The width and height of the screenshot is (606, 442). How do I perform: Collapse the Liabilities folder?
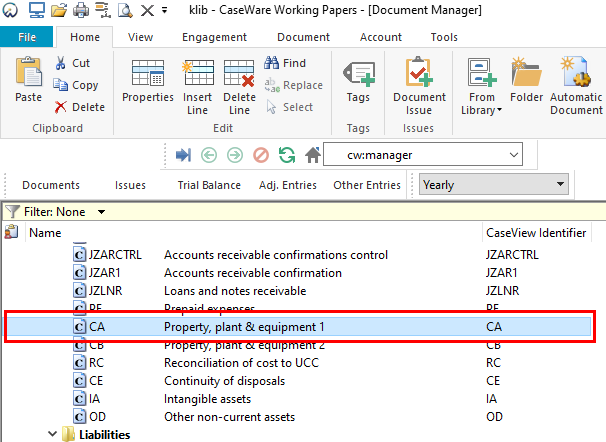(x=53, y=435)
